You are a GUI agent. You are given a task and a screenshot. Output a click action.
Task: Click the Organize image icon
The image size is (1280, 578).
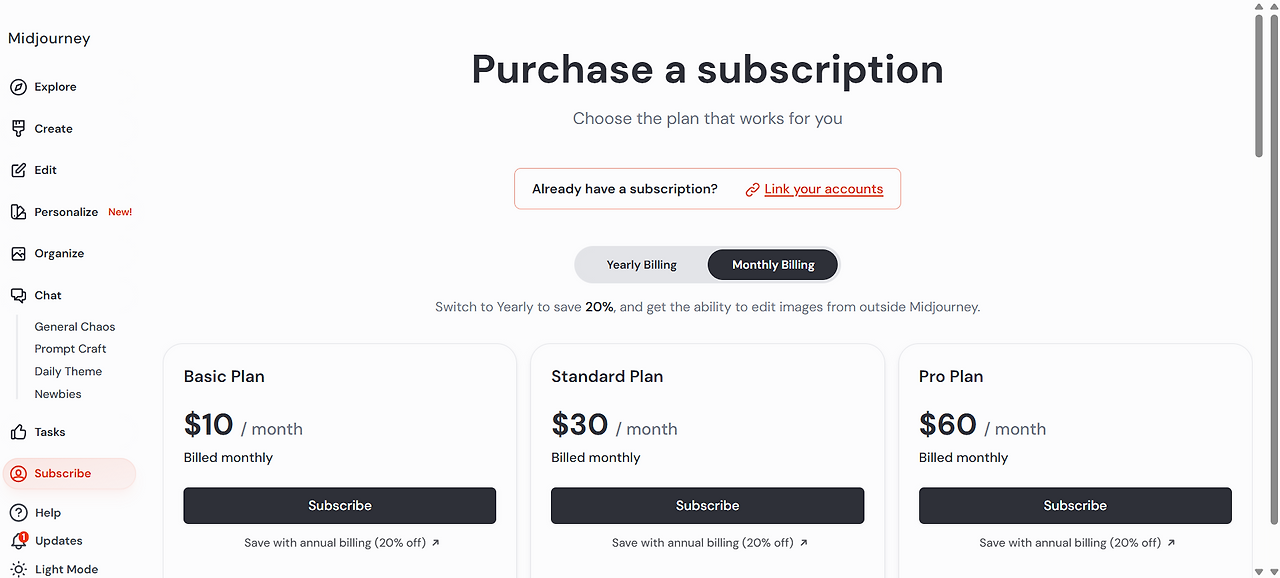click(x=18, y=254)
